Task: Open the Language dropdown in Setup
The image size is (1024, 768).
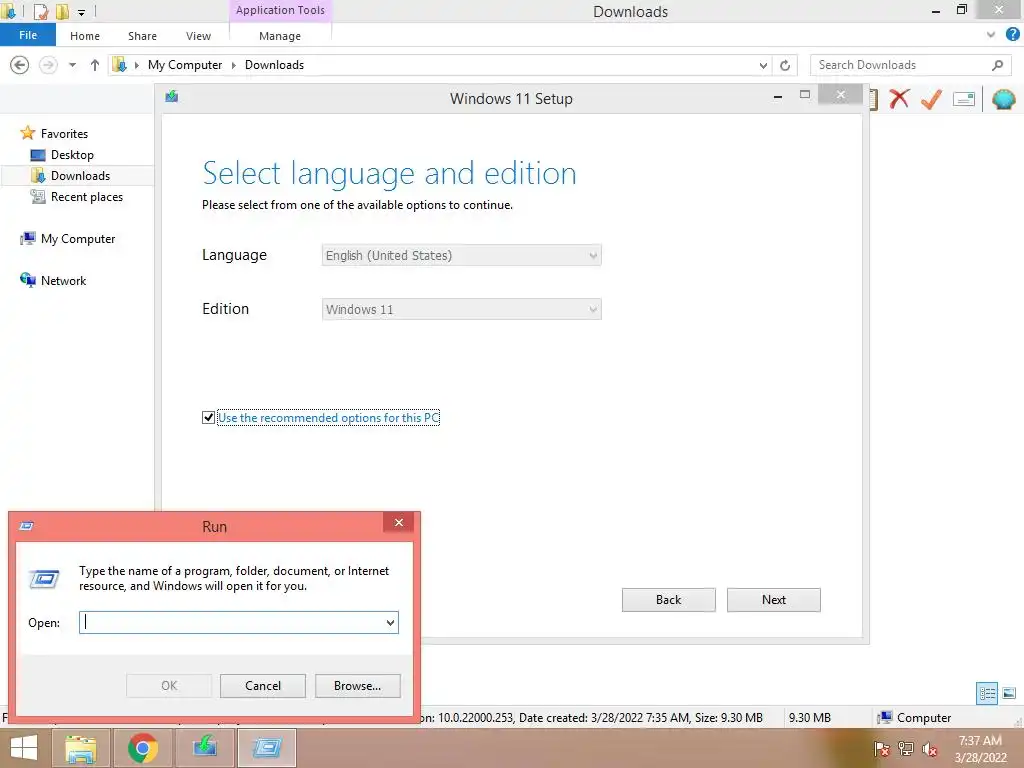Action: (x=461, y=255)
